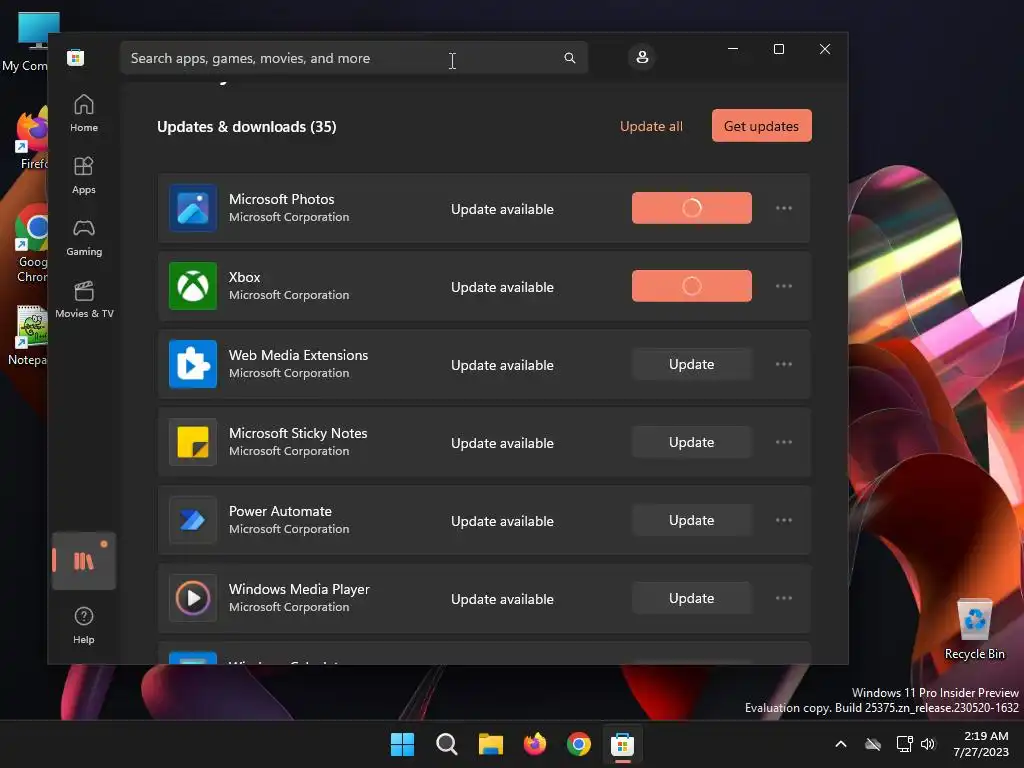Open the Microsoft Store logo icon
This screenshot has height=768, width=1024.
click(75, 57)
